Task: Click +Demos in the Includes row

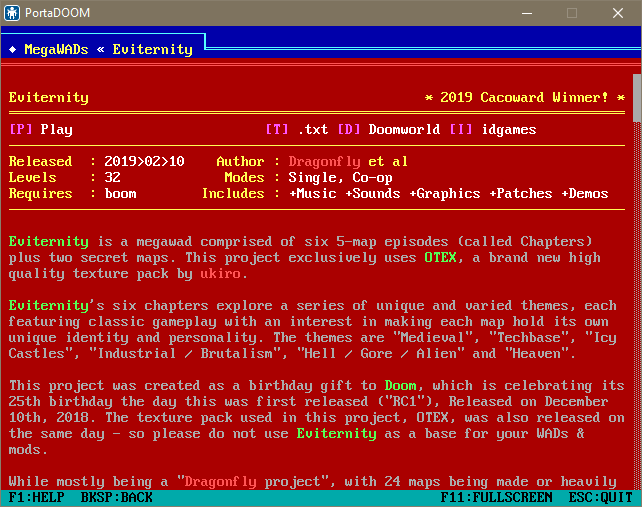Action: (585, 193)
